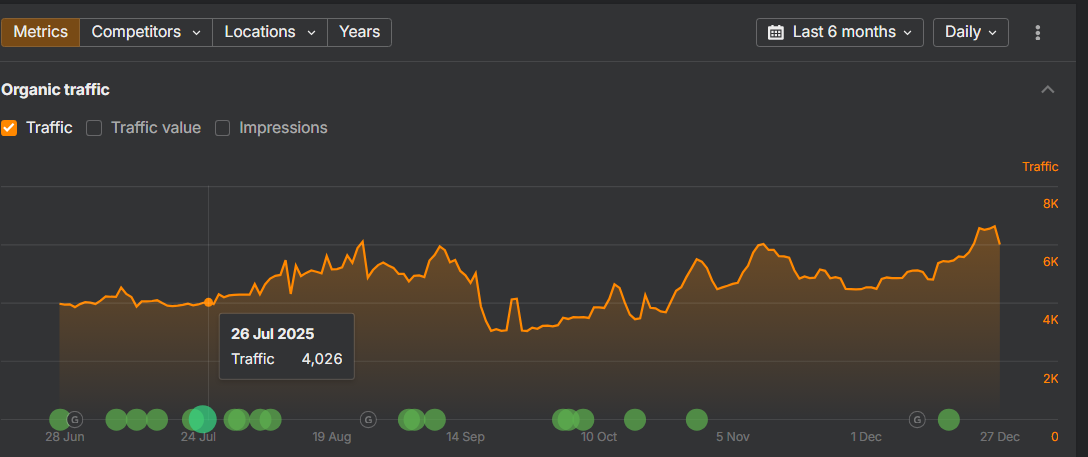
Task: Enable the Impressions checkbox
Action: click(x=222, y=128)
